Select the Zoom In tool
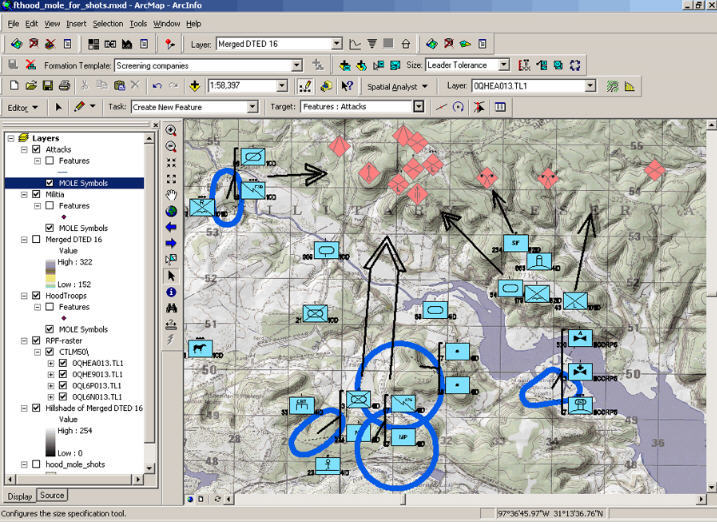The width and height of the screenshot is (717, 524). 171,130
